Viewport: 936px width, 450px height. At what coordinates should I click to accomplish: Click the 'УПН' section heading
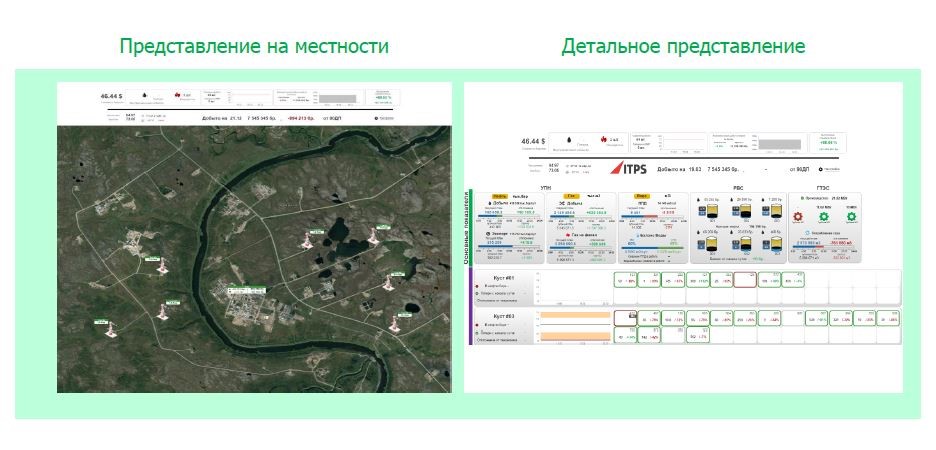tap(546, 187)
